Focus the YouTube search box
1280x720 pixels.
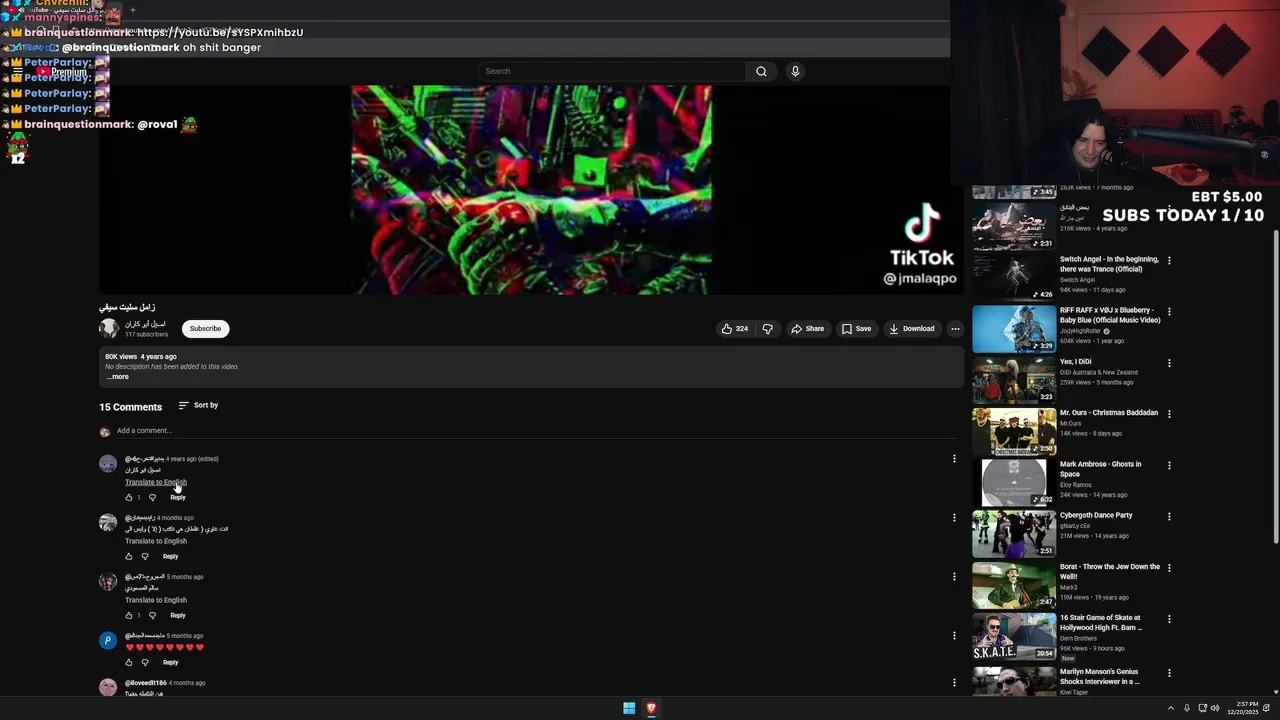pyautogui.click(x=612, y=71)
